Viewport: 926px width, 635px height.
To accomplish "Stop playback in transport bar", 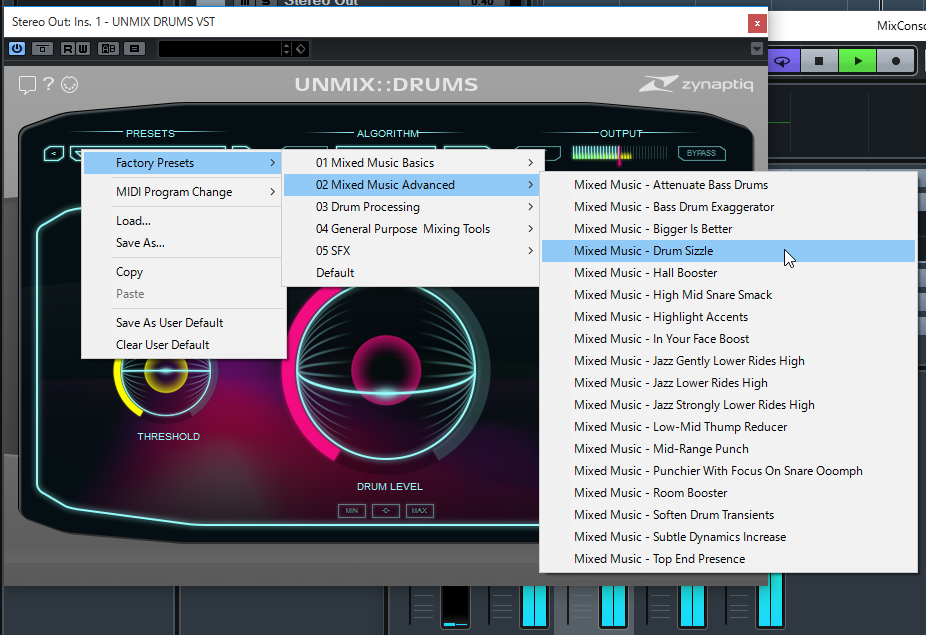I will click(x=819, y=61).
